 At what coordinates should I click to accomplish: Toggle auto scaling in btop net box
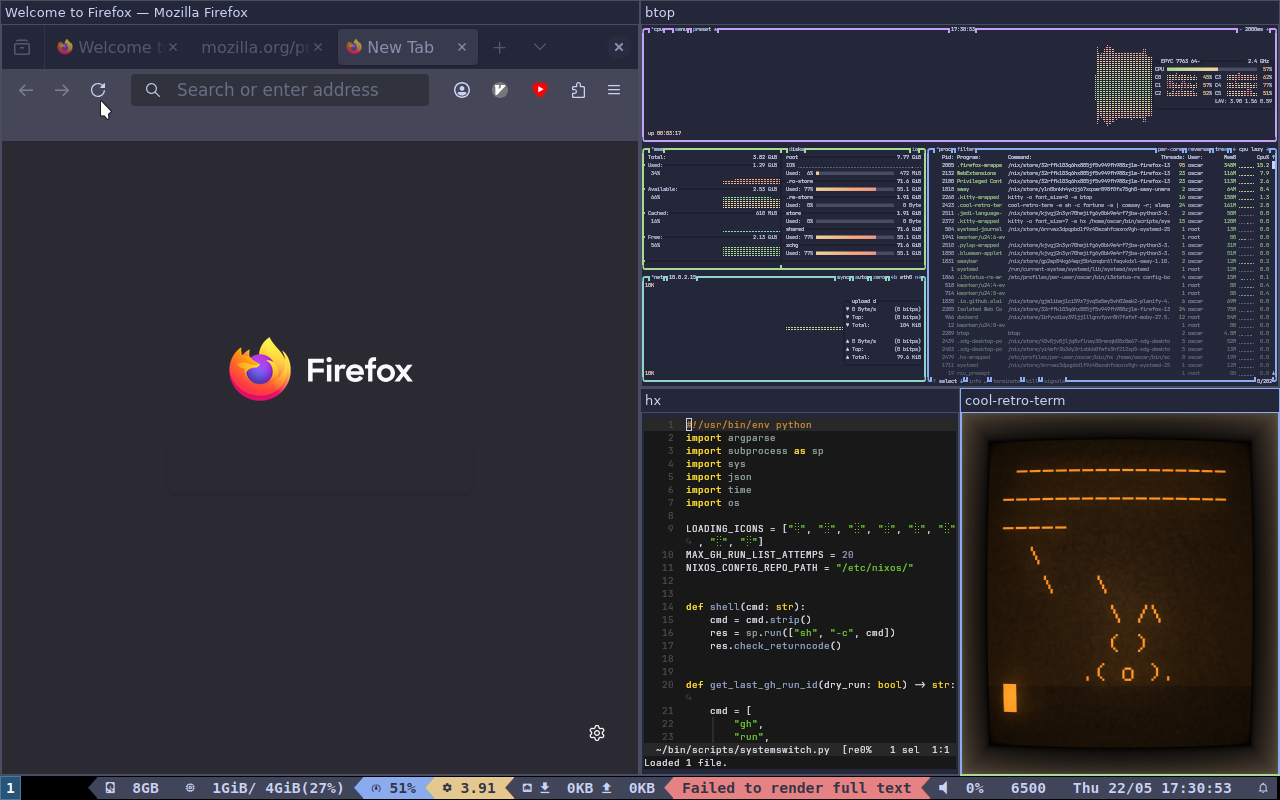(x=861, y=277)
